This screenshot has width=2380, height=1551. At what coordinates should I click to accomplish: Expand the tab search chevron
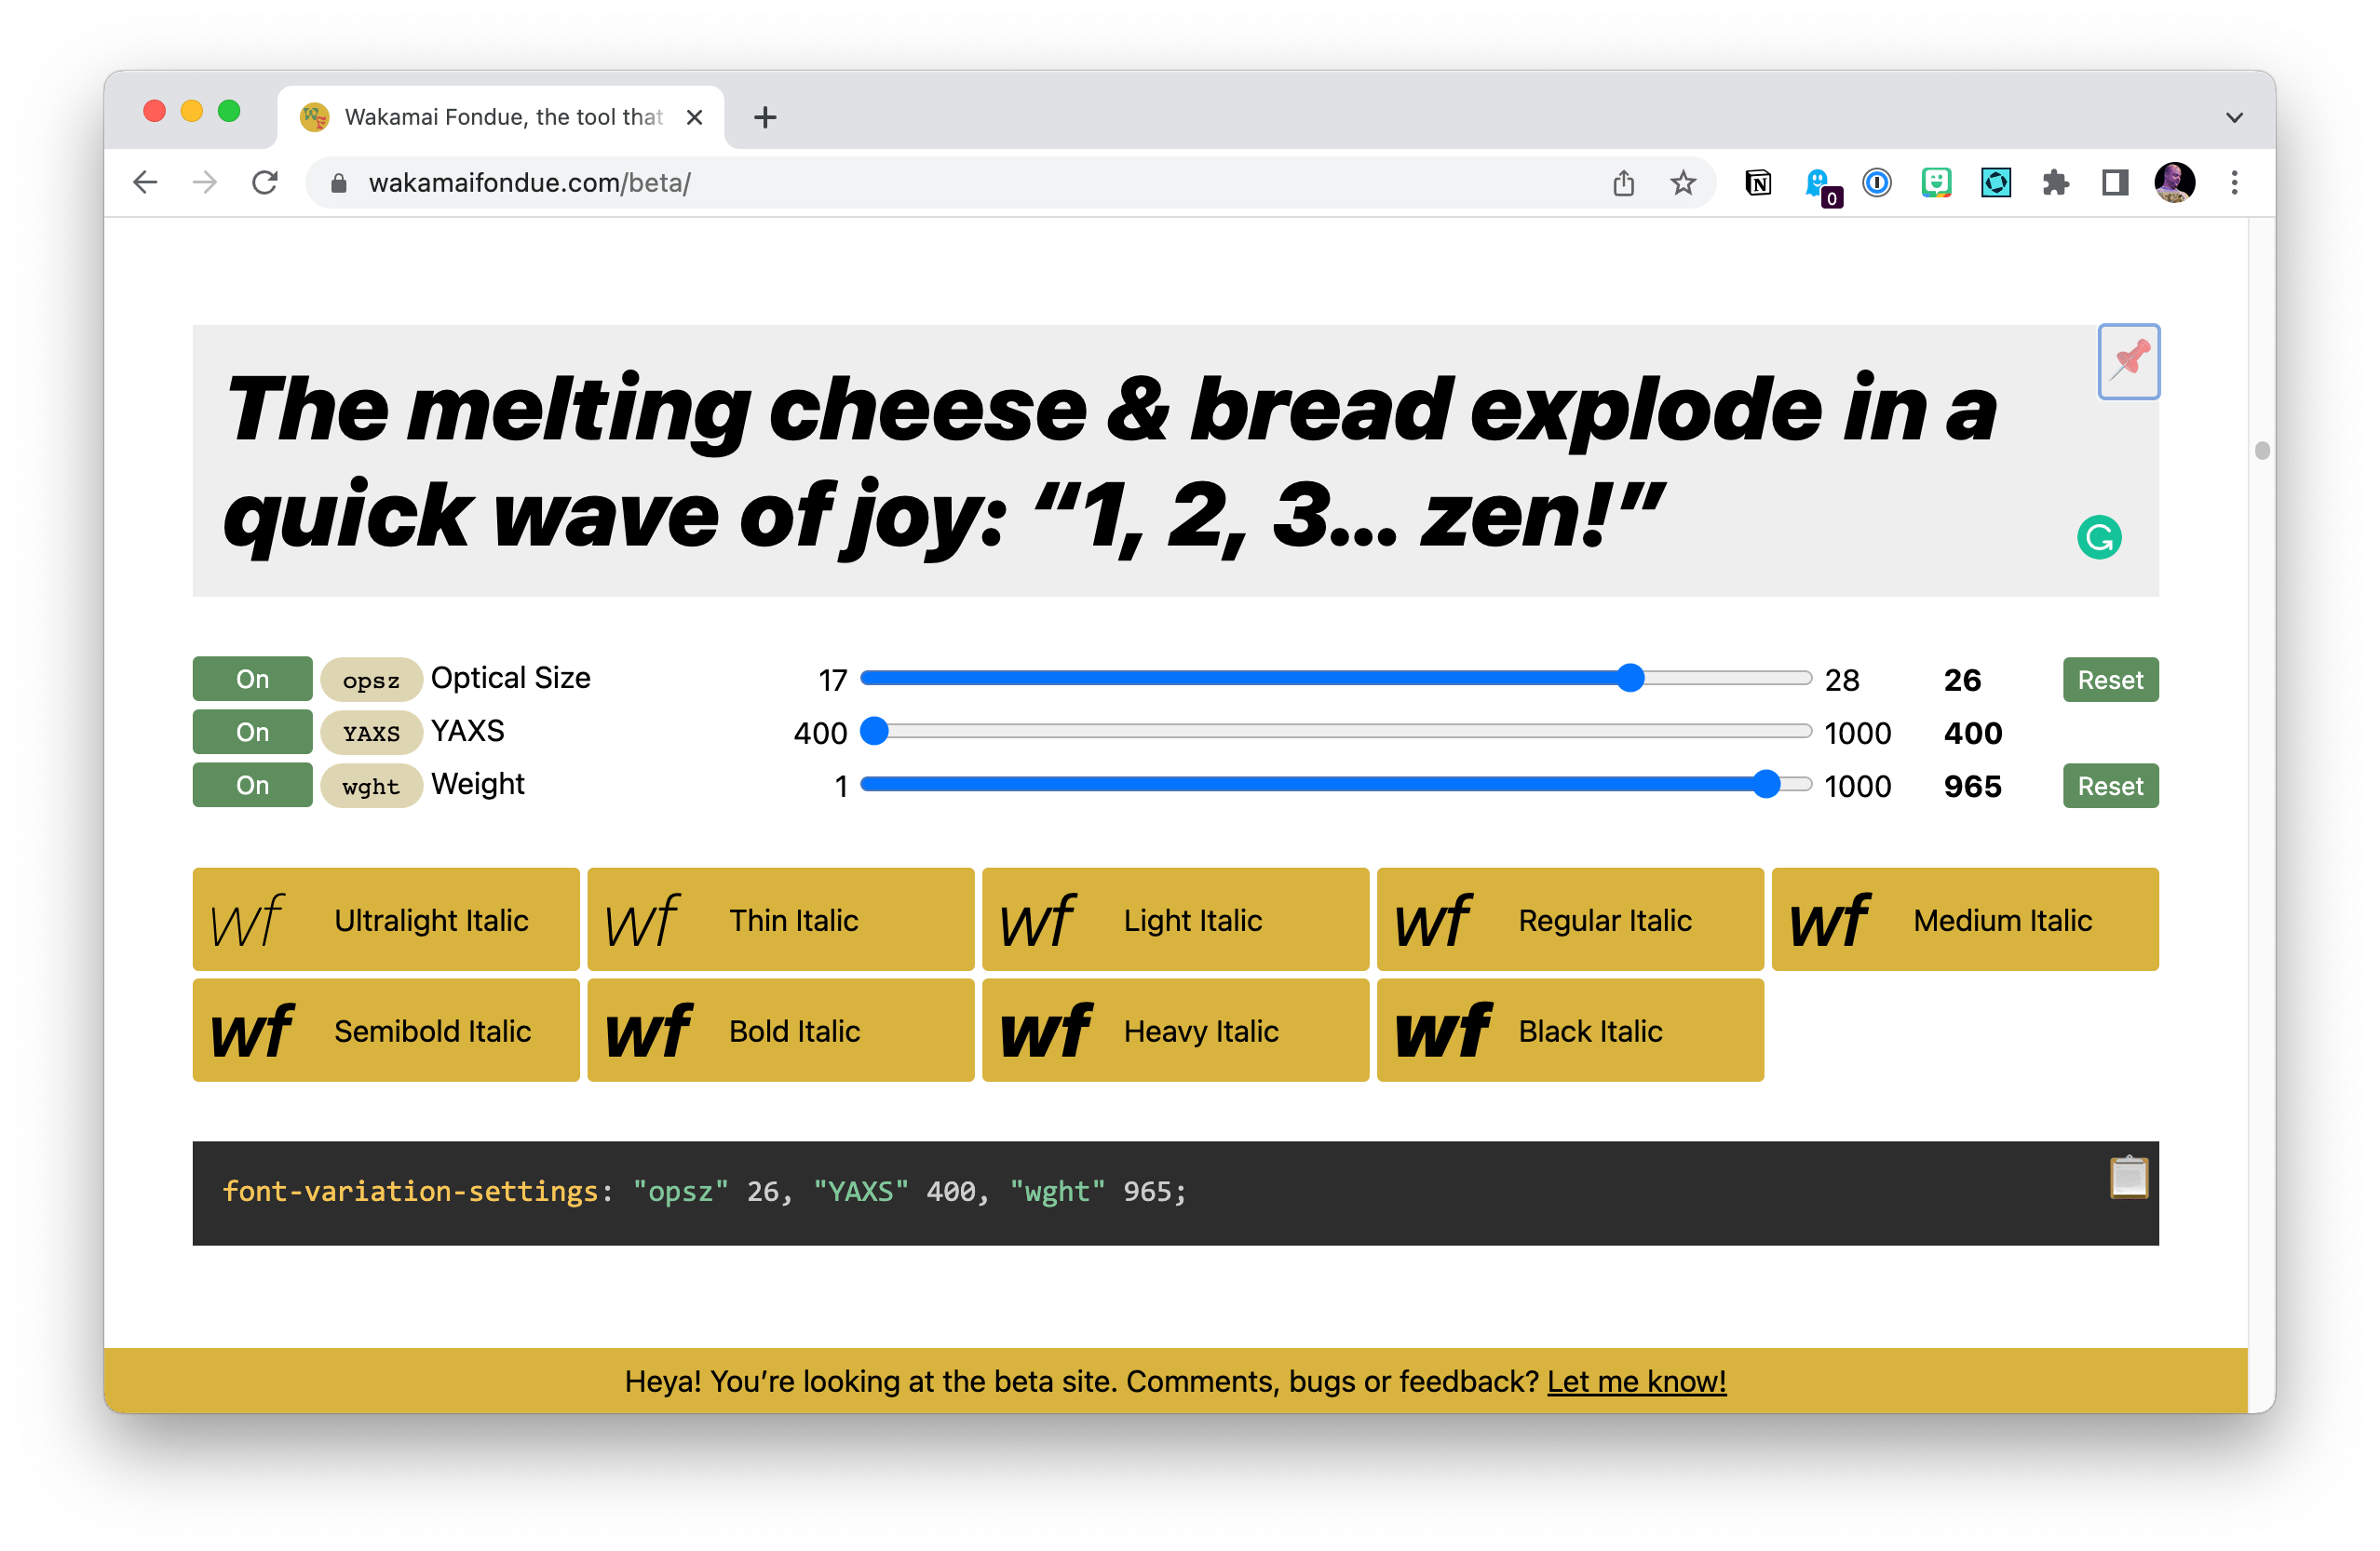tap(2234, 118)
